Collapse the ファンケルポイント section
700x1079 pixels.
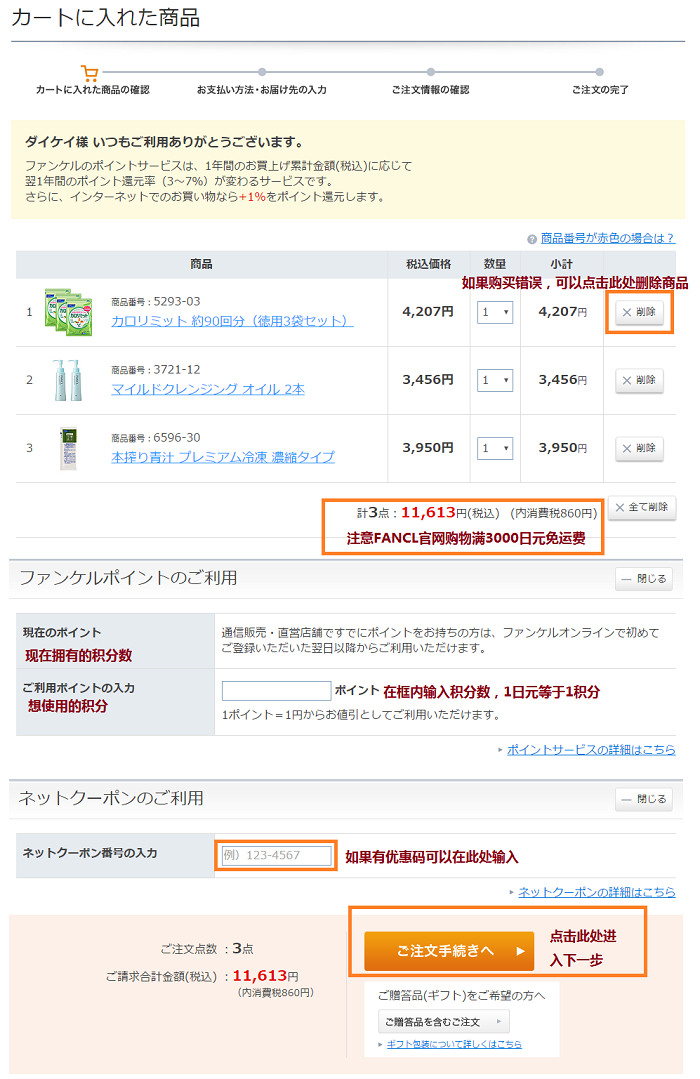pos(643,579)
